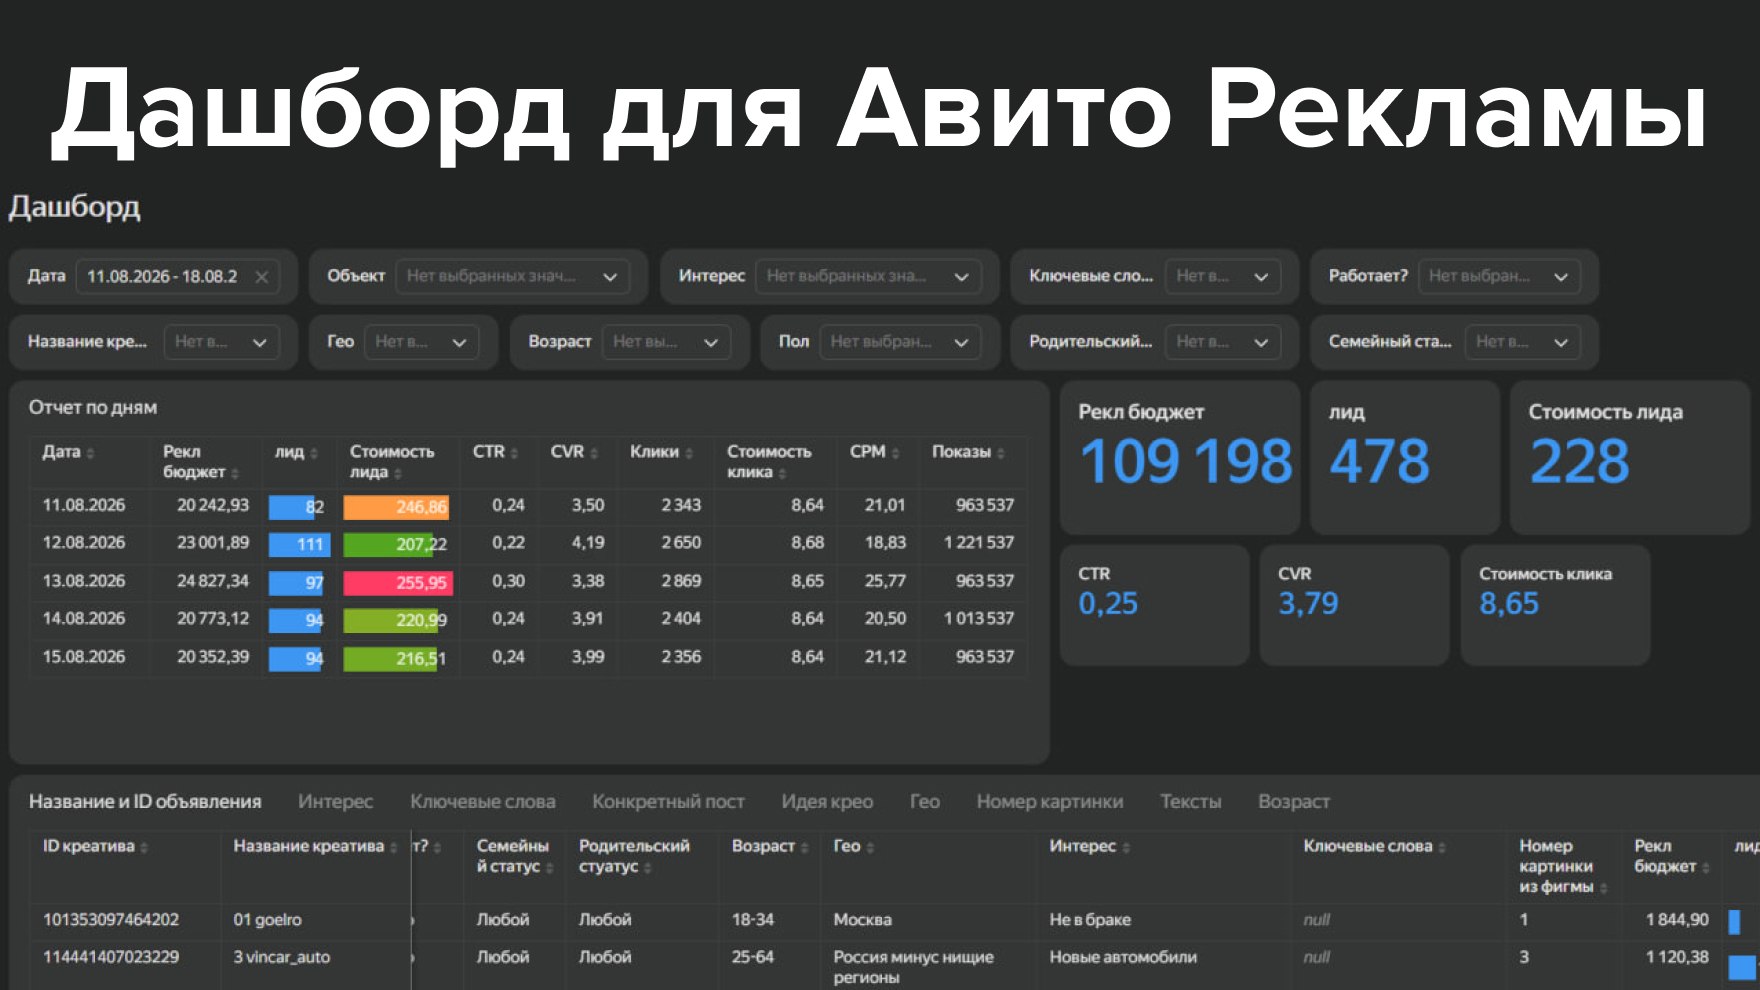The height and width of the screenshot is (990, 1760).
Task: Sort daily report by CTR column
Action: click(495, 452)
